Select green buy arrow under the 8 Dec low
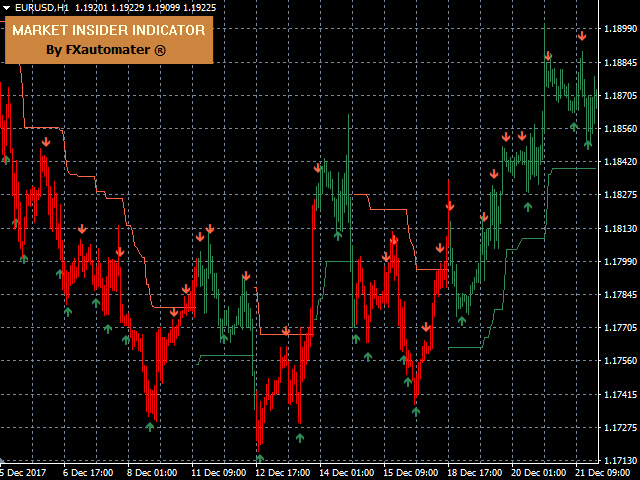Image resolution: width=640 pixels, height=480 pixels. tap(150, 427)
